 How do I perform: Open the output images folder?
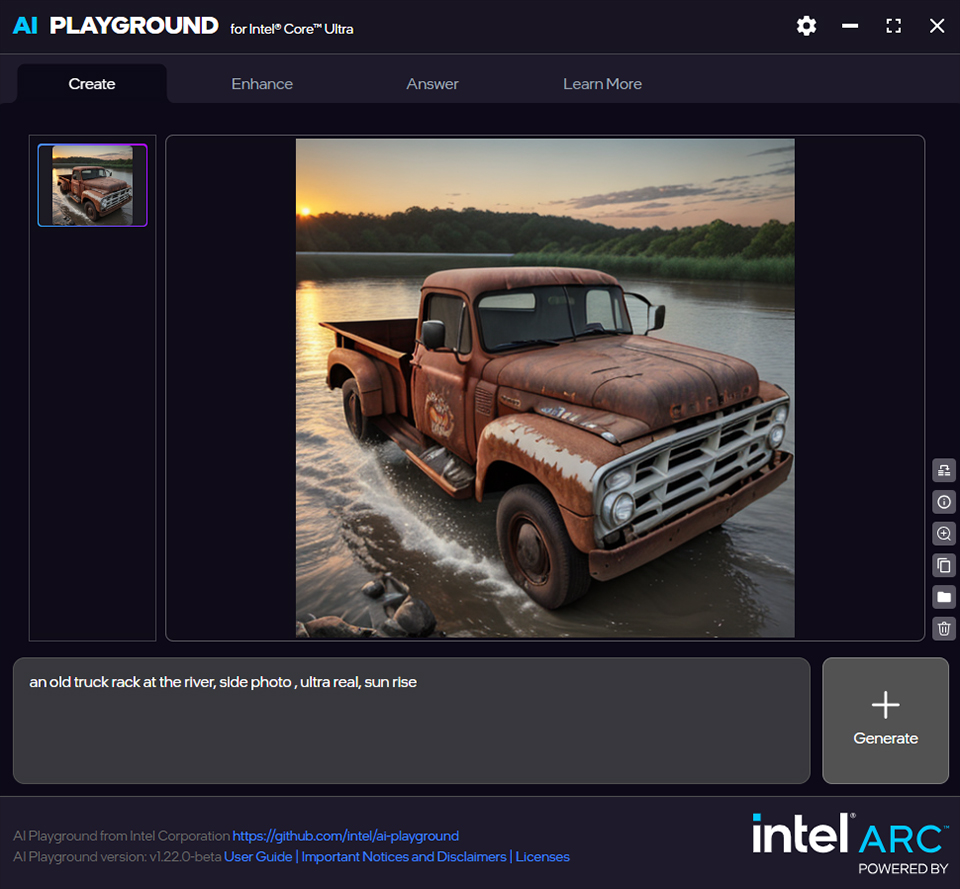tap(943, 597)
